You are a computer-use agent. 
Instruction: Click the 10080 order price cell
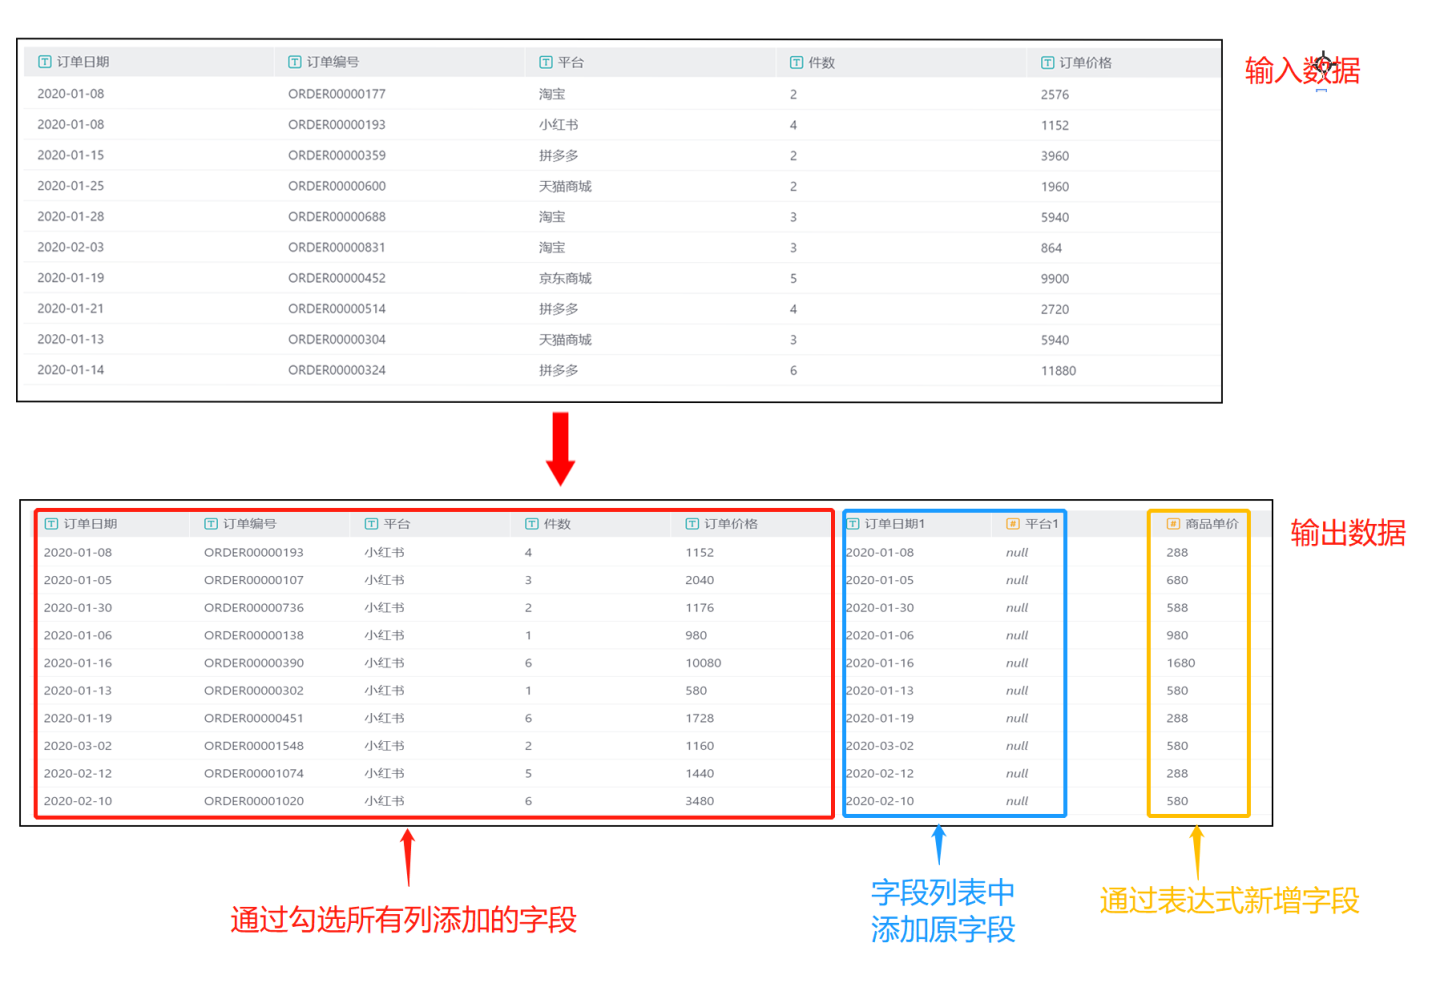(x=703, y=663)
